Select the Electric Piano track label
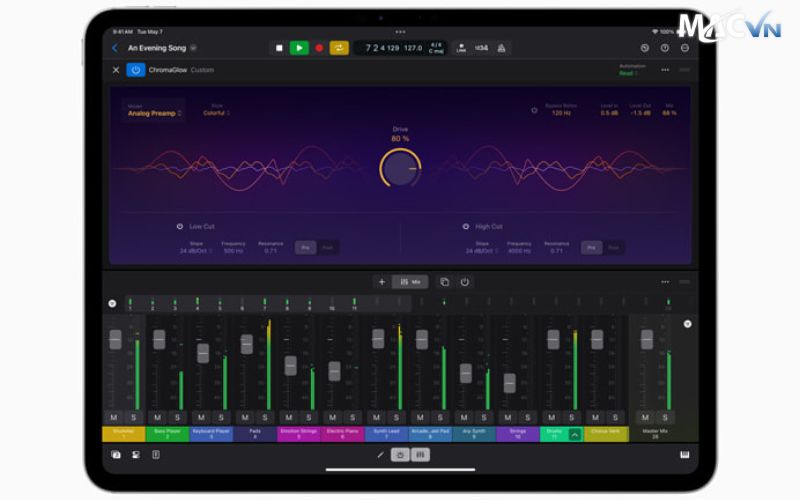800x500 pixels. [x=343, y=434]
